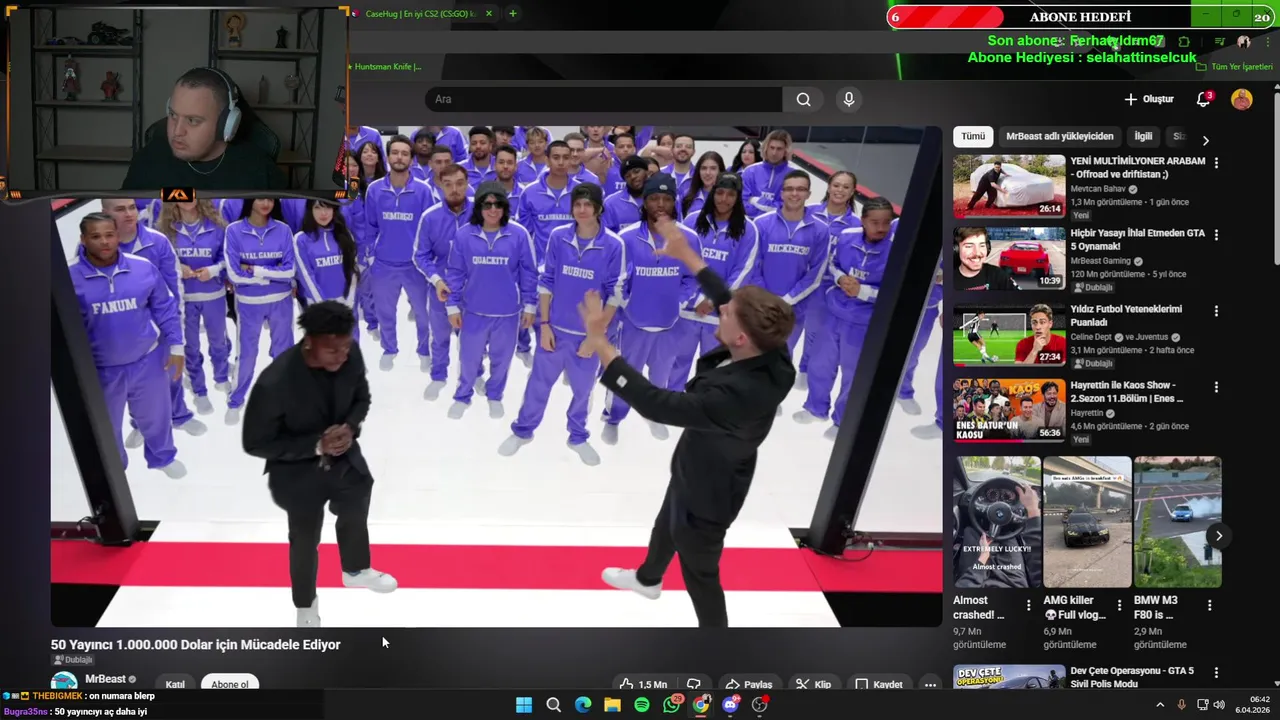The height and width of the screenshot is (720, 1280).
Task: Open the browser media control icon
Action: pos(1219,42)
